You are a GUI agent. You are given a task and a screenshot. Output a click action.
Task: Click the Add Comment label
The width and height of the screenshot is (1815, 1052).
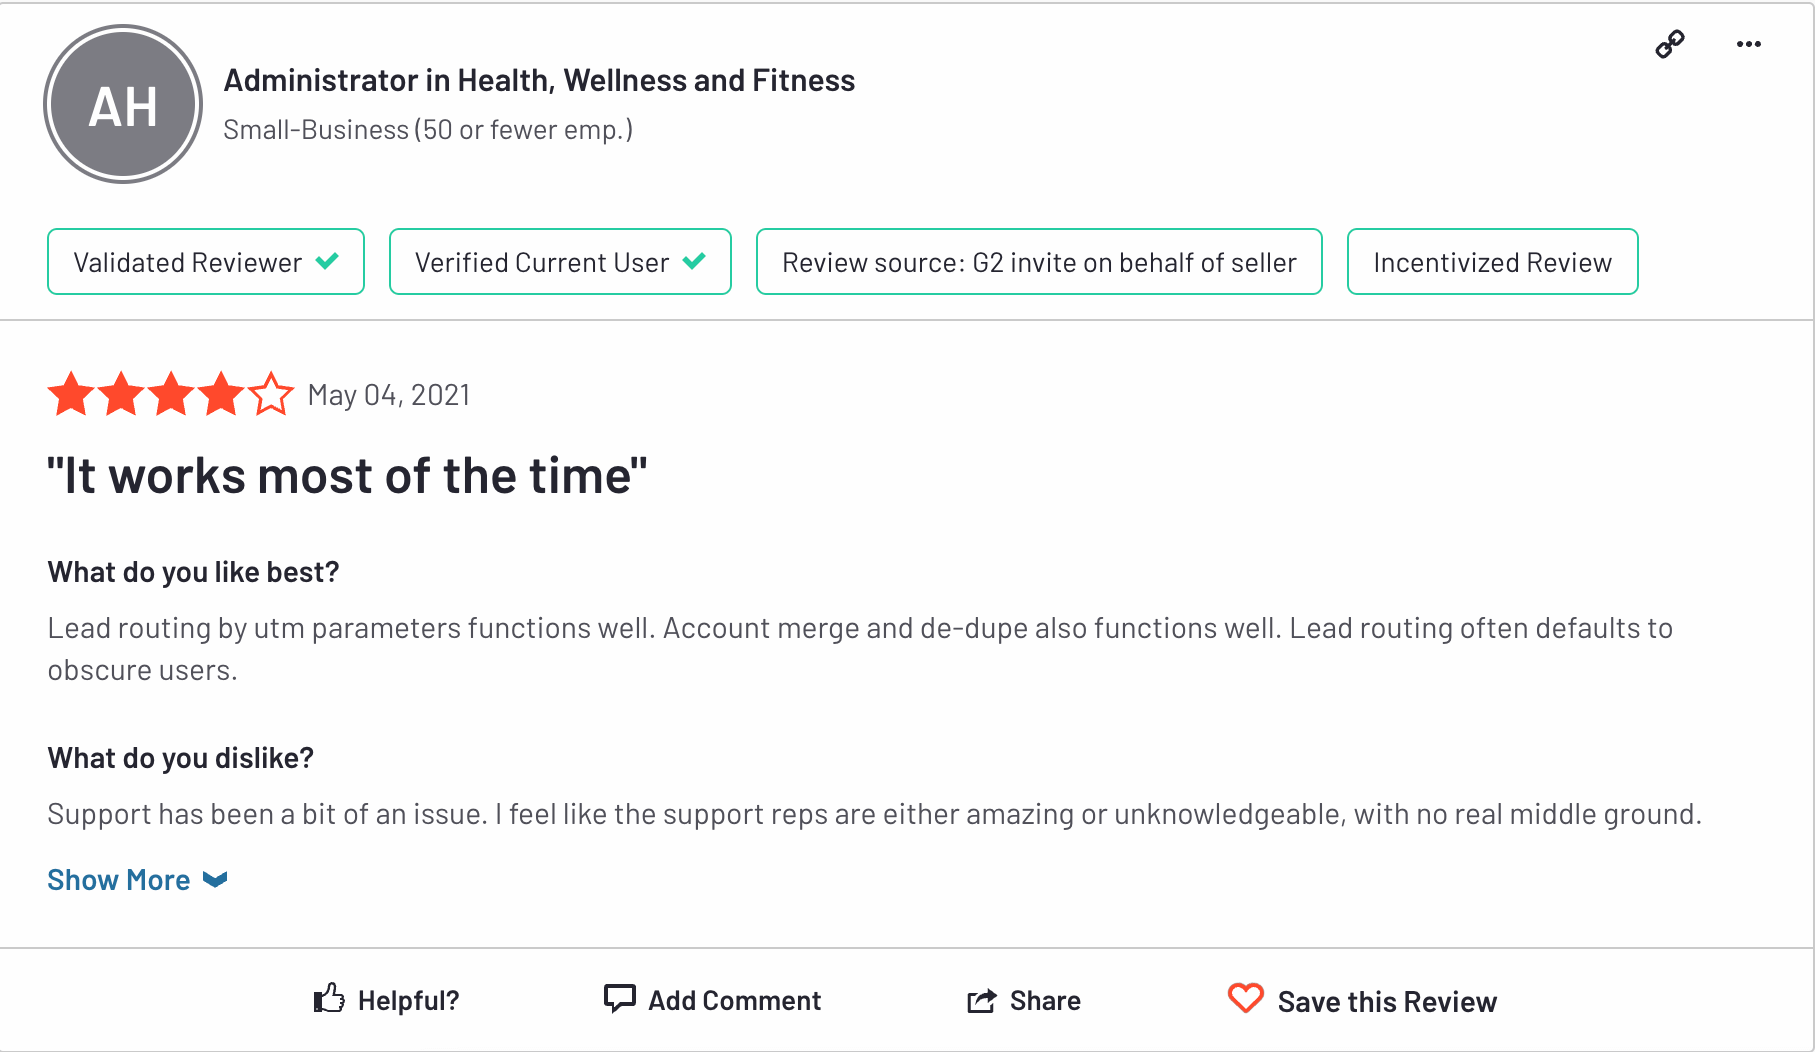coord(734,1000)
